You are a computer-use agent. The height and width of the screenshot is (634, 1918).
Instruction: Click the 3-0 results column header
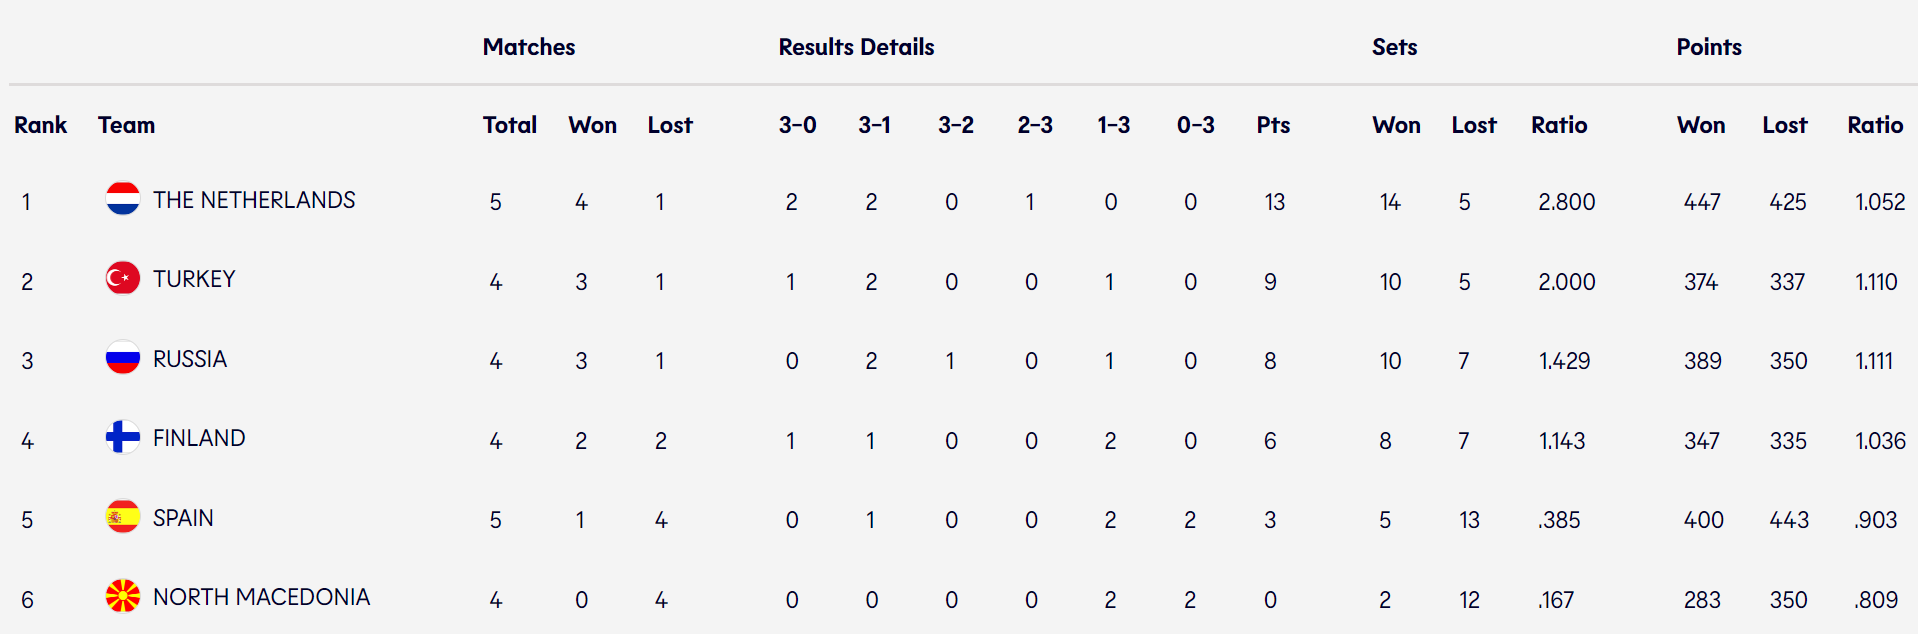[x=797, y=125]
